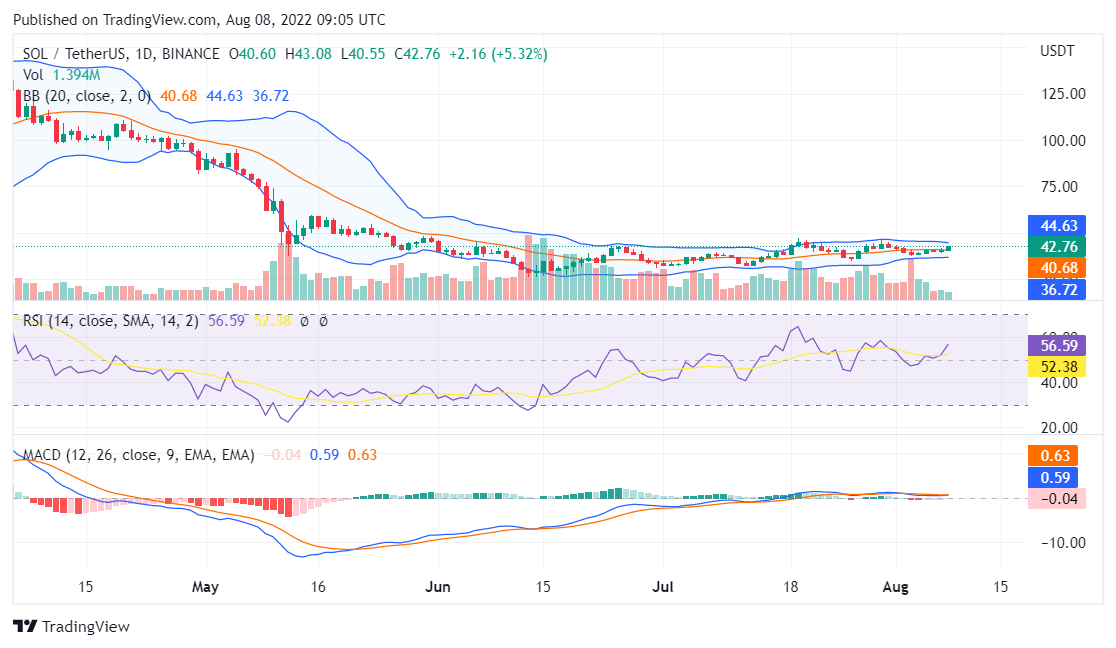Click the second Ø symbol in RSI legend
1116x648 pixels.
pyautogui.click(x=322, y=323)
